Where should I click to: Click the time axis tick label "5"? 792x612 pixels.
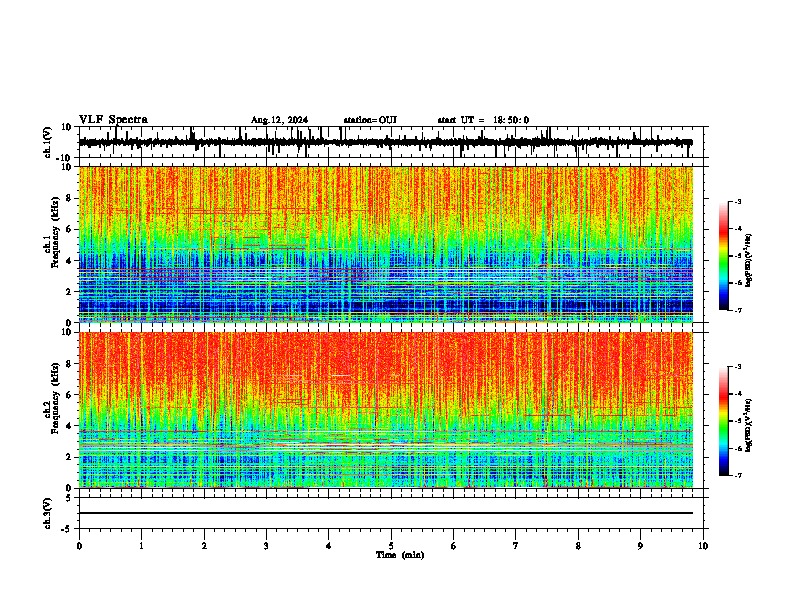(391, 546)
